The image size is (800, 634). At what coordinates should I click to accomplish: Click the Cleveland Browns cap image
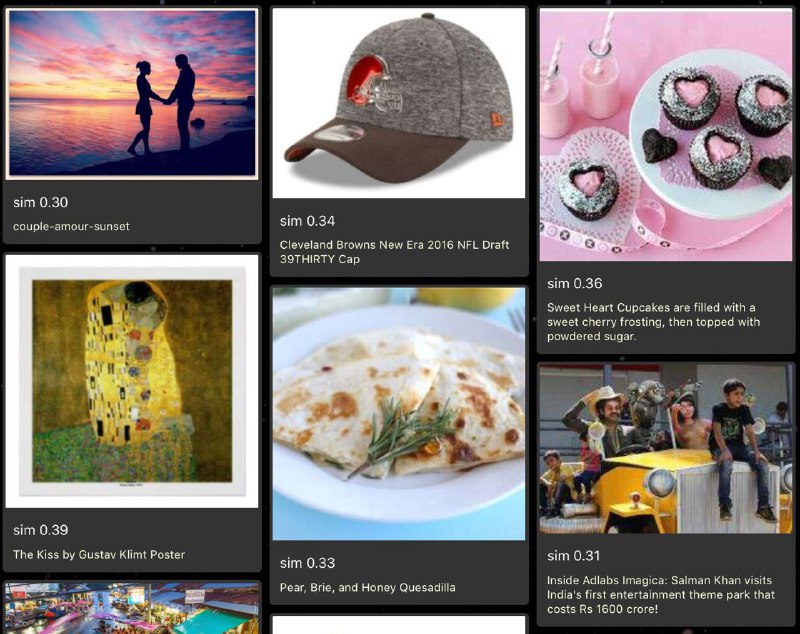pyautogui.click(x=398, y=103)
